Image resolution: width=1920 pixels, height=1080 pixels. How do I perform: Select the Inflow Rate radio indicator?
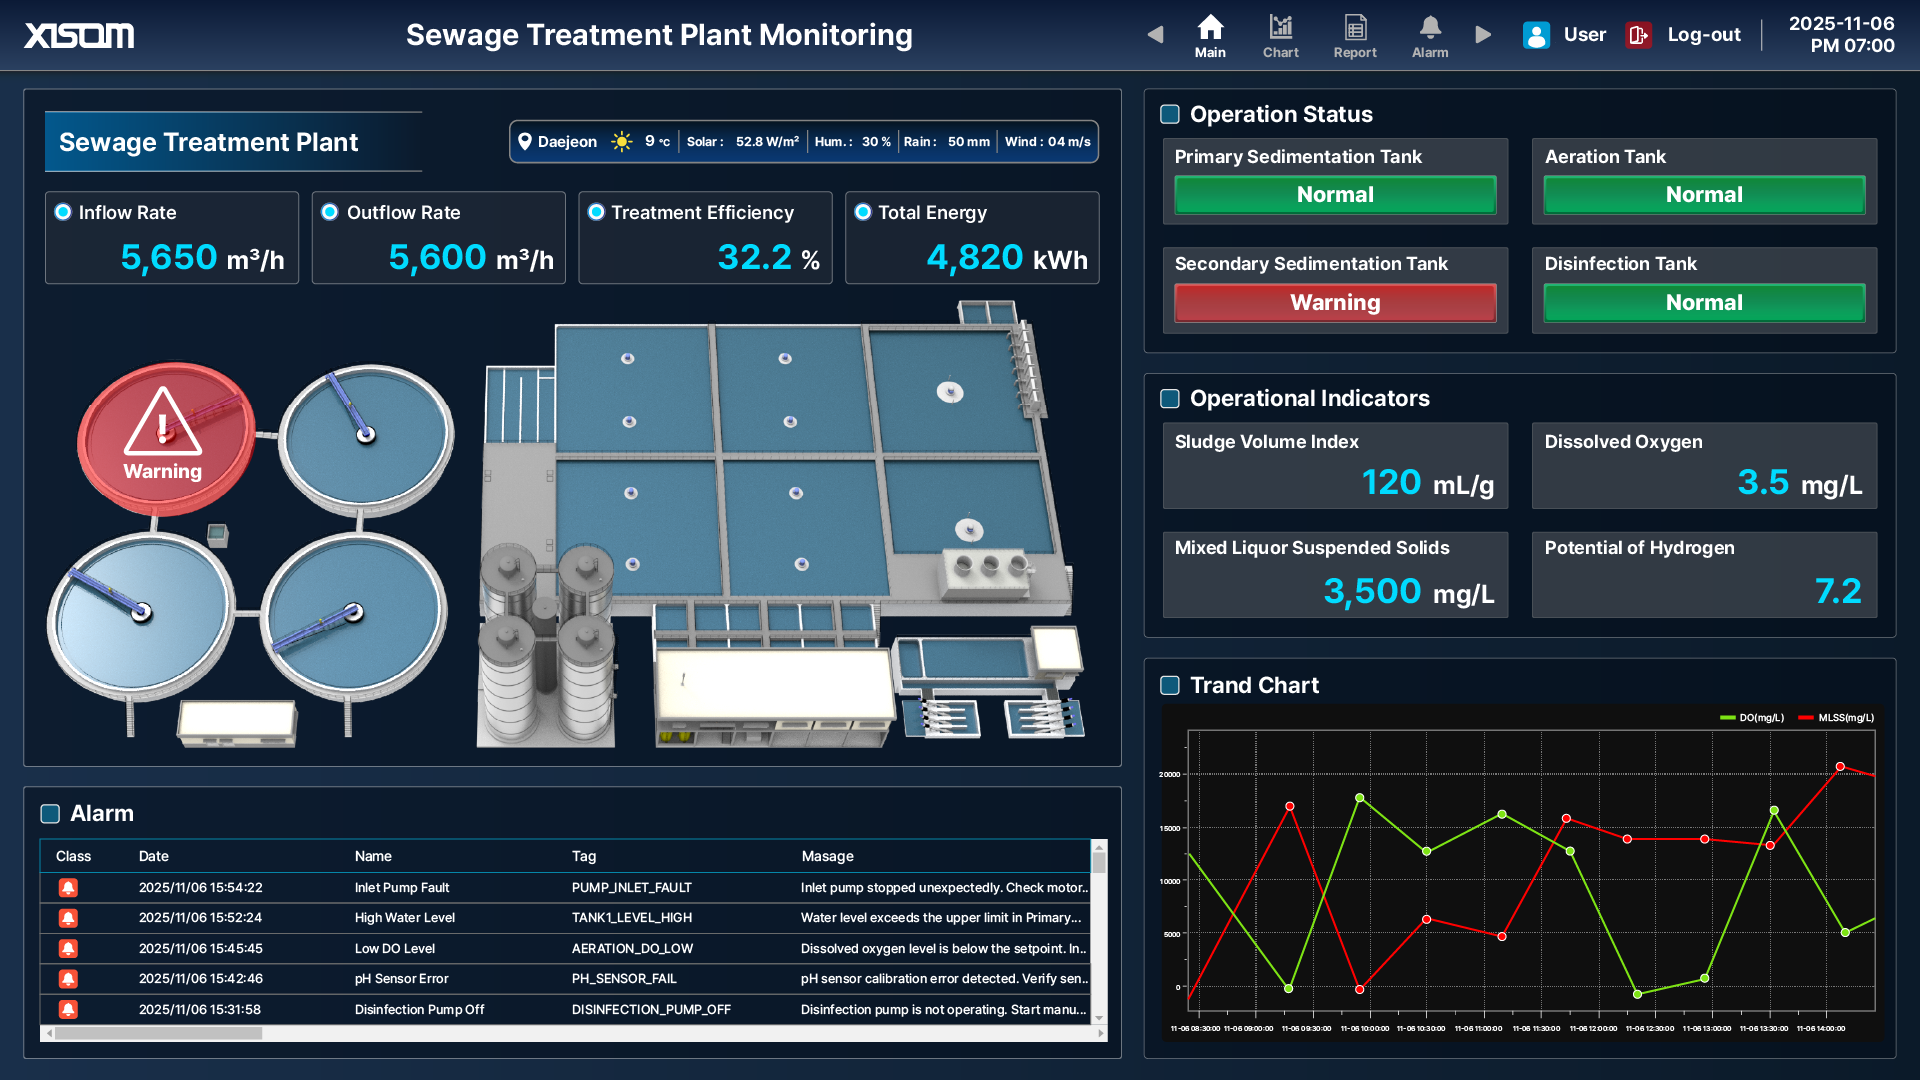click(x=63, y=212)
